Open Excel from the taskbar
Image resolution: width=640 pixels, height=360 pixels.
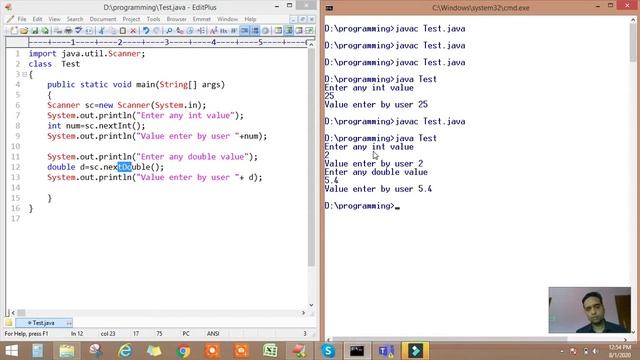pos(270,351)
